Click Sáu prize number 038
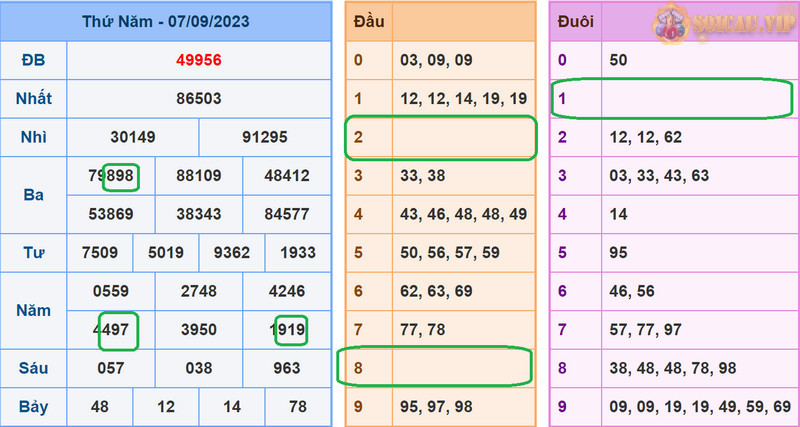This screenshot has width=800, height=427. [197, 368]
